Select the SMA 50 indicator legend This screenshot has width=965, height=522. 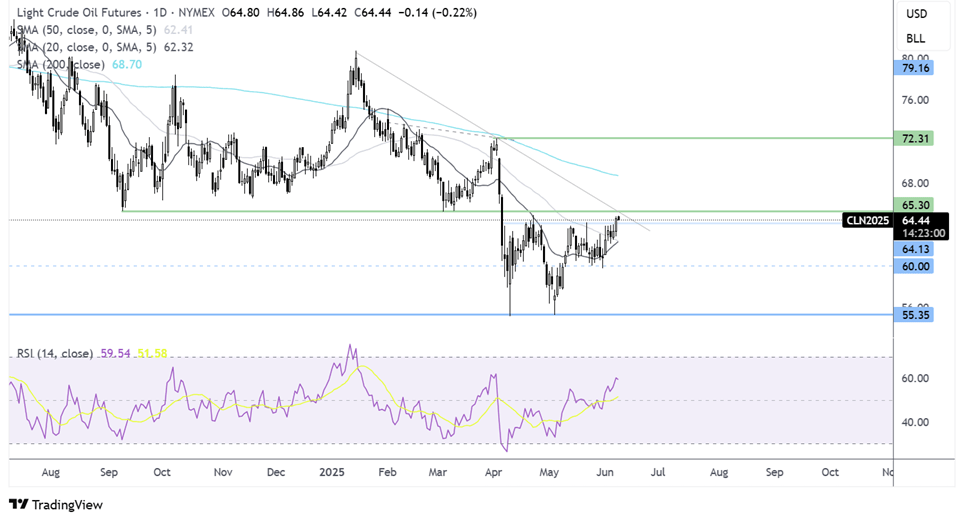(x=86, y=30)
